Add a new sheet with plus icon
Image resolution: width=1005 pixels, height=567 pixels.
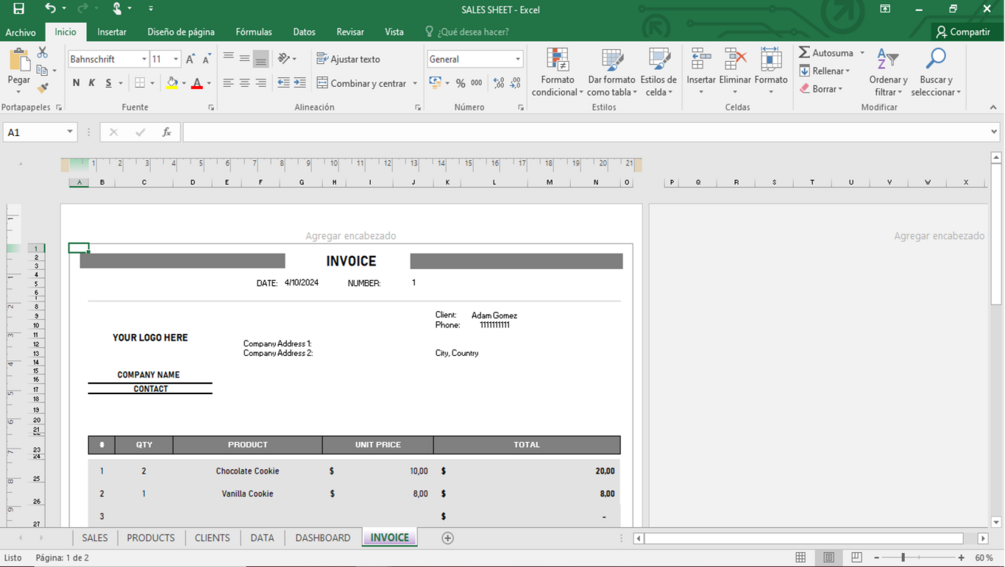point(447,538)
